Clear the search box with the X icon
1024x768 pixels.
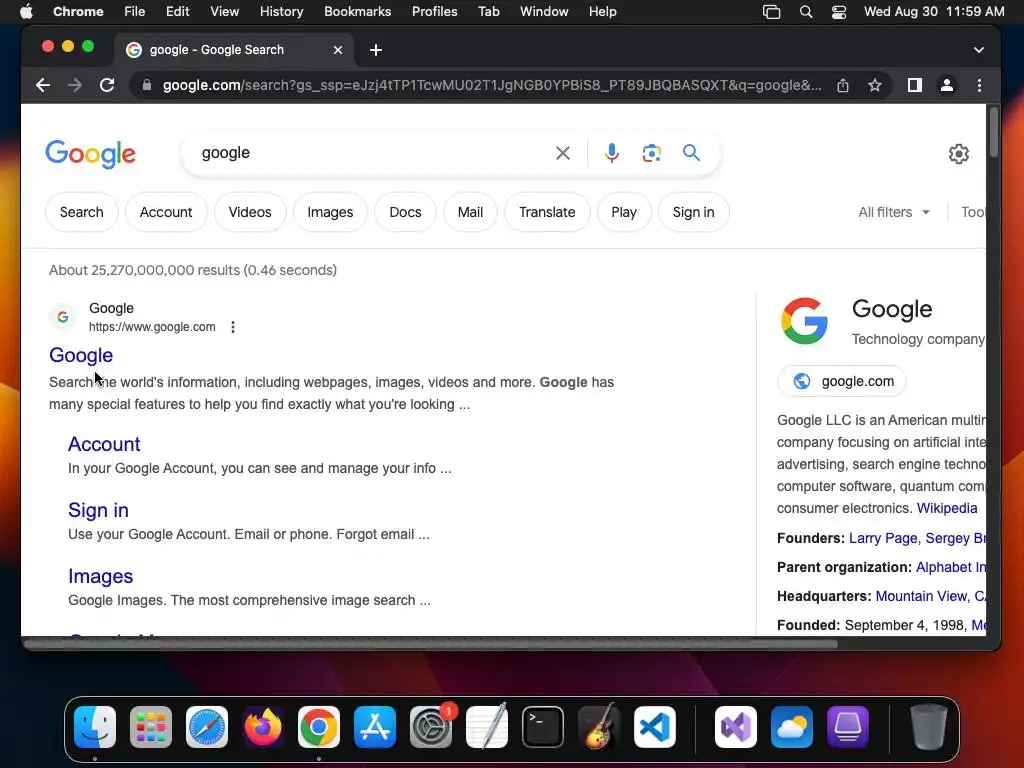pos(563,153)
